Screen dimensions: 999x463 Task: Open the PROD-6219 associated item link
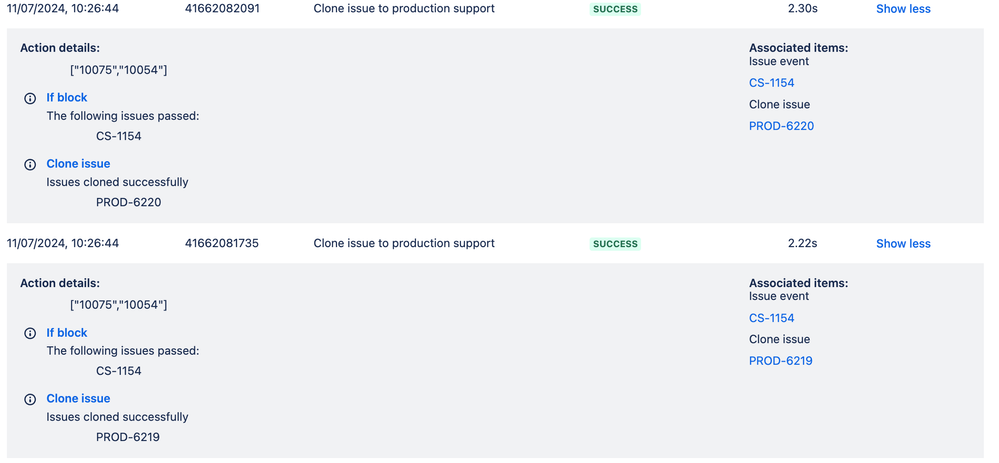point(780,361)
